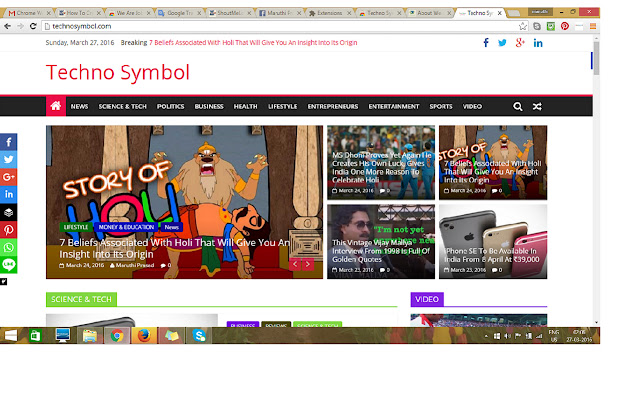Open the SCIENCE & TECH menu item
The width and height of the screenshot is (640, 400).
tap(122, 107)
